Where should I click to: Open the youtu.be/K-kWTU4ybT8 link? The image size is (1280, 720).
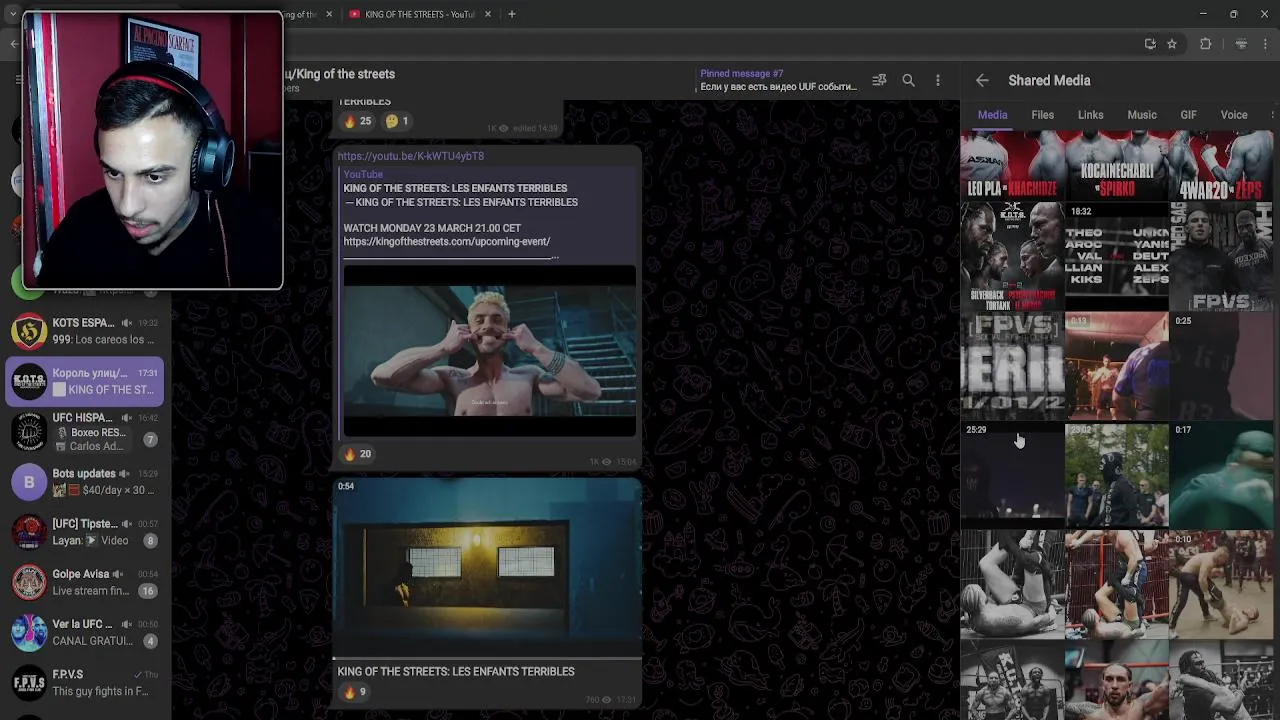pos(411,156)
